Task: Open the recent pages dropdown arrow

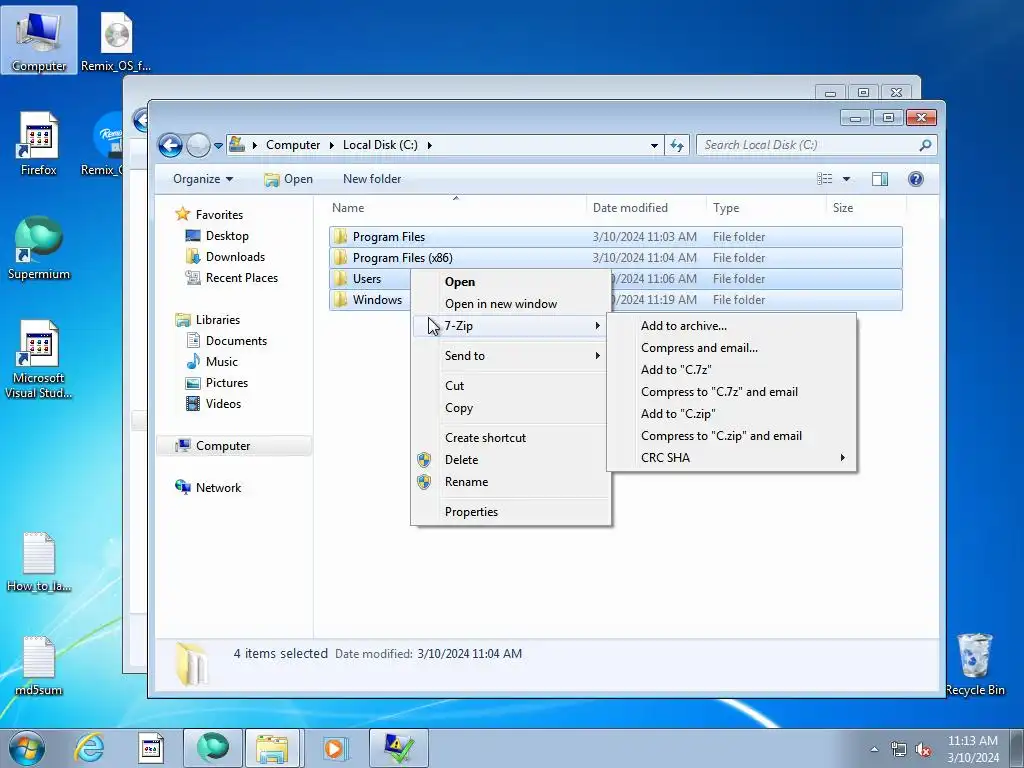Action: (218, 146)
